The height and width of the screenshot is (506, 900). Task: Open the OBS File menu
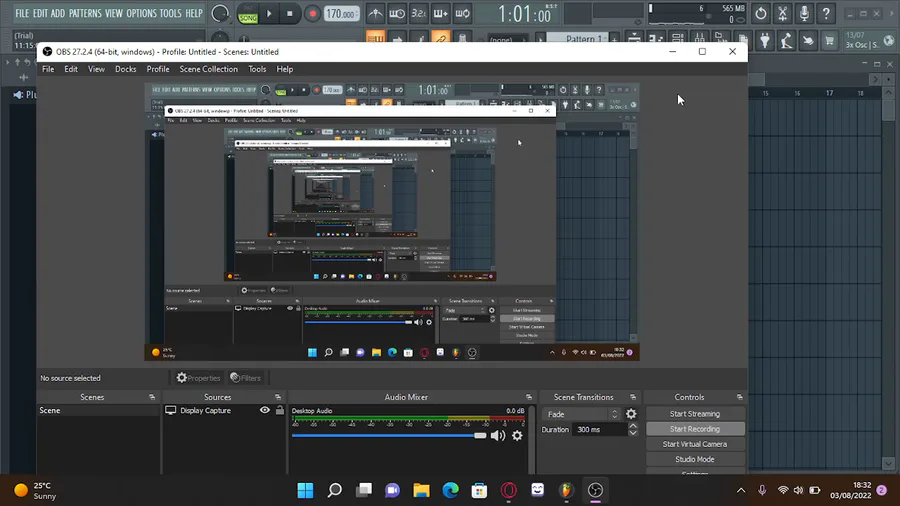point(48,69)
